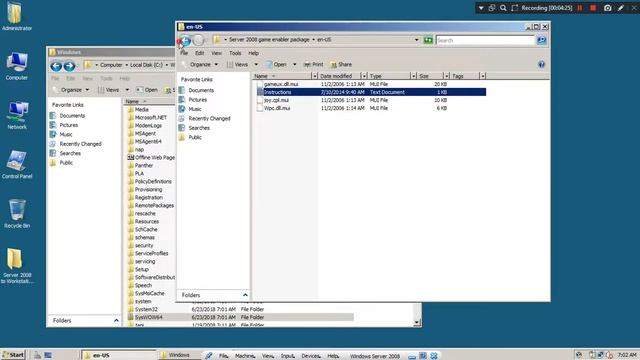The height and width of the screenshot is (360, 640).
Task: Select the Instructions text document
Action: click(371, 92)
